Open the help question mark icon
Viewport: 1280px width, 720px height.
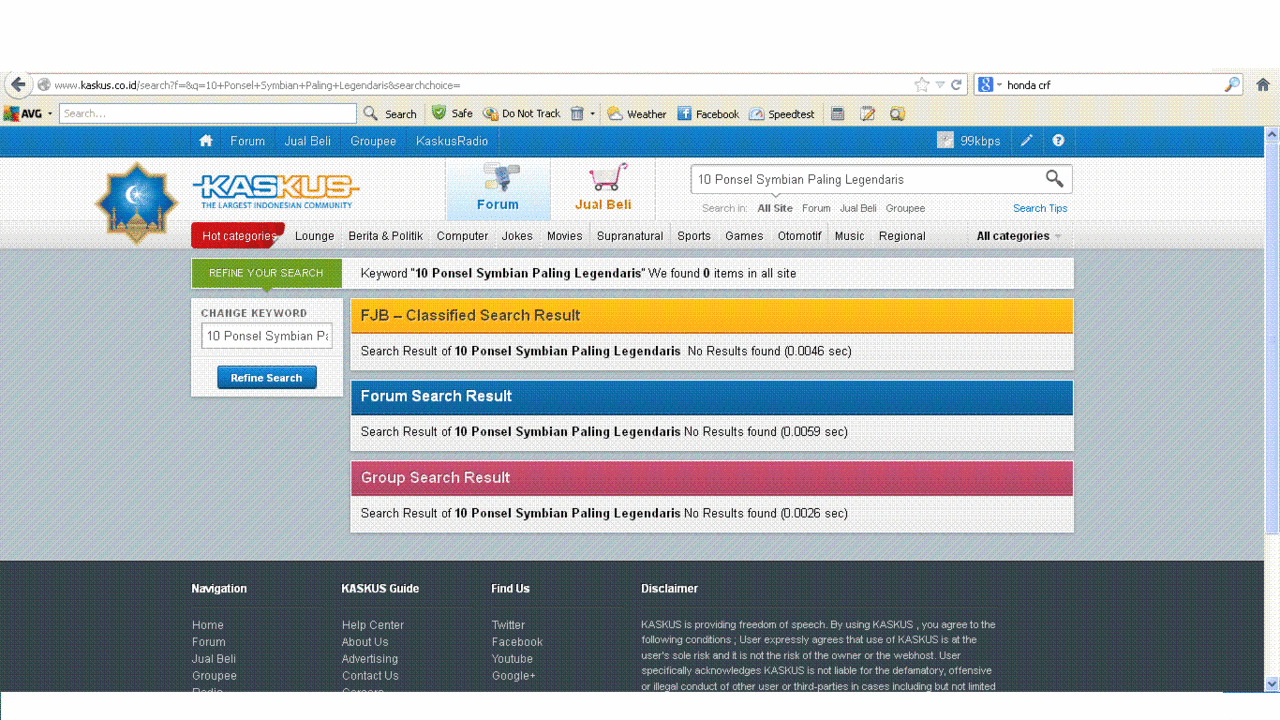click(1058, 141)
